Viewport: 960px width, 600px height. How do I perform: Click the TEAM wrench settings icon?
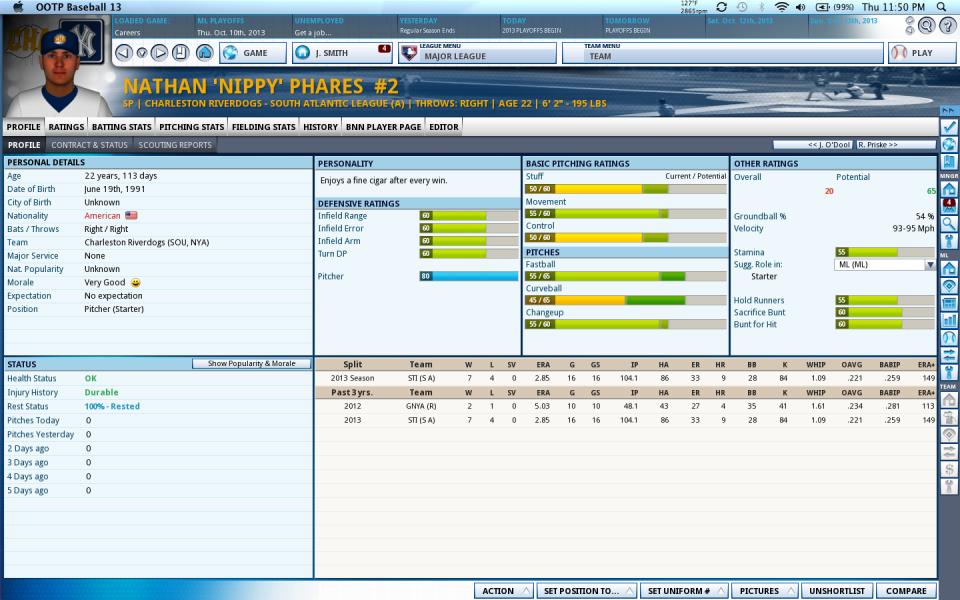point(949,487)
